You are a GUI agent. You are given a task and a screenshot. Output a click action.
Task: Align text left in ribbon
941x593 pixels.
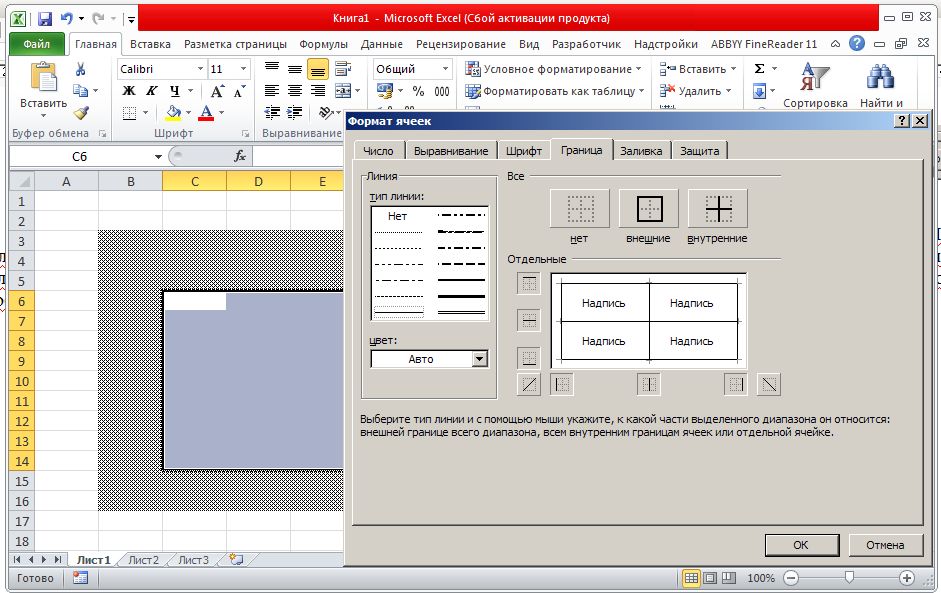point(272,91)
